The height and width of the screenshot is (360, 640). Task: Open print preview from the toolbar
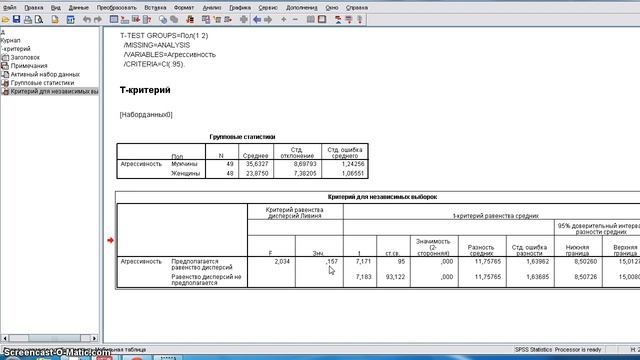click(39, 20)
